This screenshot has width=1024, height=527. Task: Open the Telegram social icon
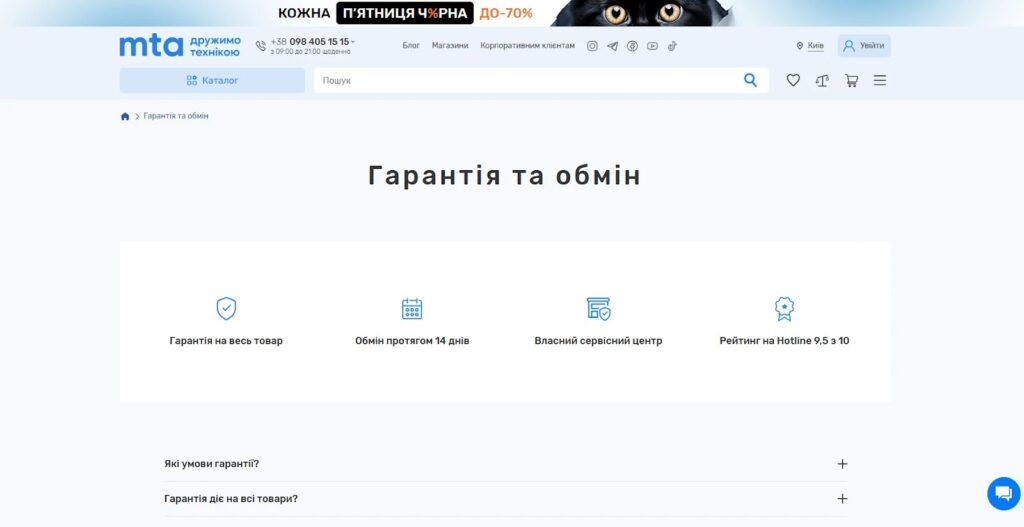(x=612, y=46)
